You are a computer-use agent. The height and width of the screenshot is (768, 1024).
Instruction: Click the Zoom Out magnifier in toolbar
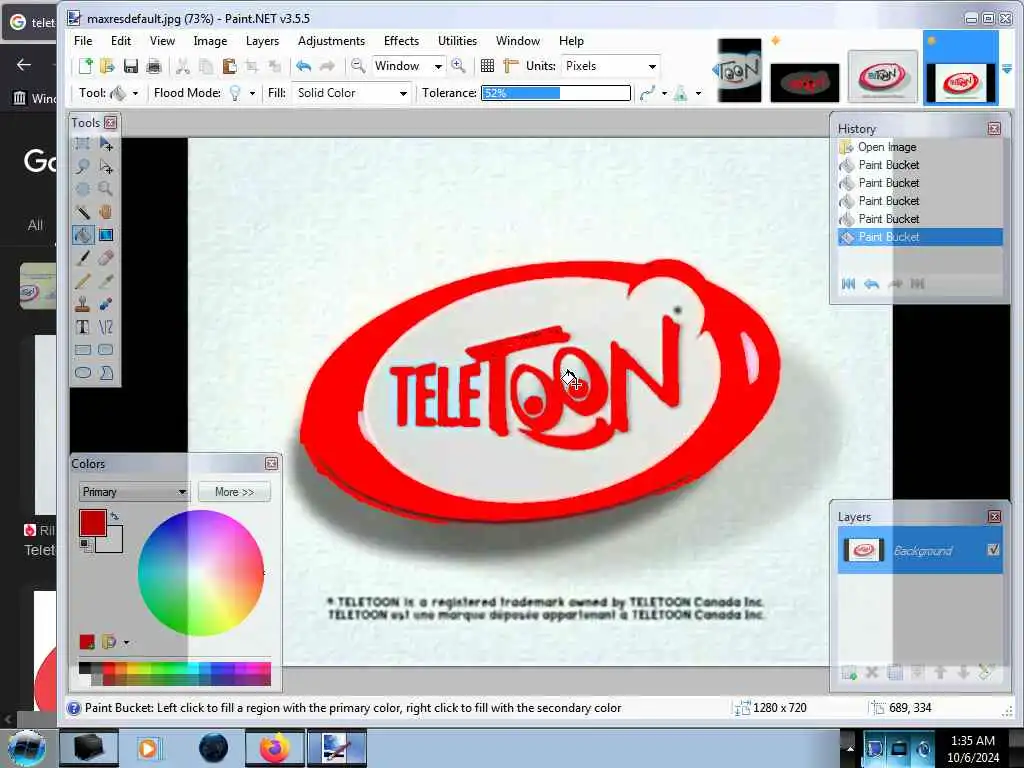(358, 66)
